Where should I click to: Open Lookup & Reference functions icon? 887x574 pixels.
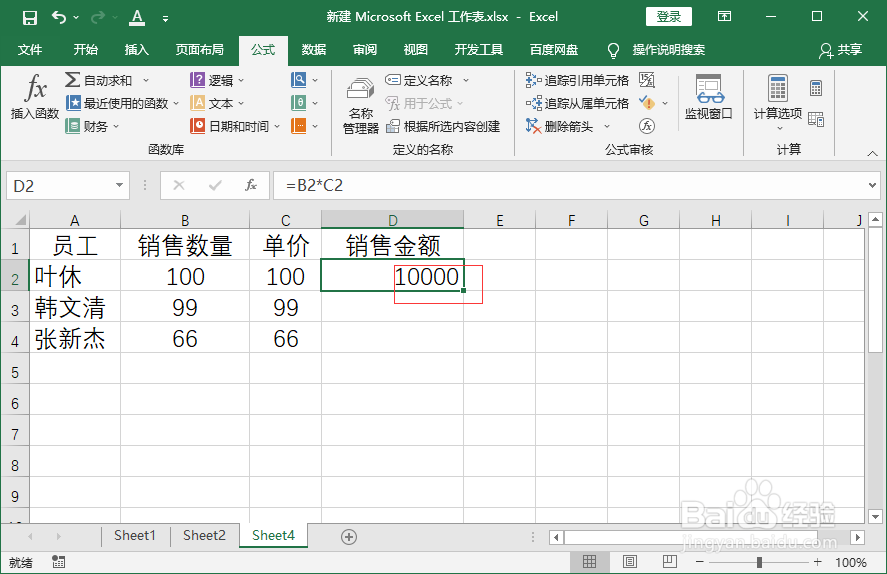(x=299, y=80)
